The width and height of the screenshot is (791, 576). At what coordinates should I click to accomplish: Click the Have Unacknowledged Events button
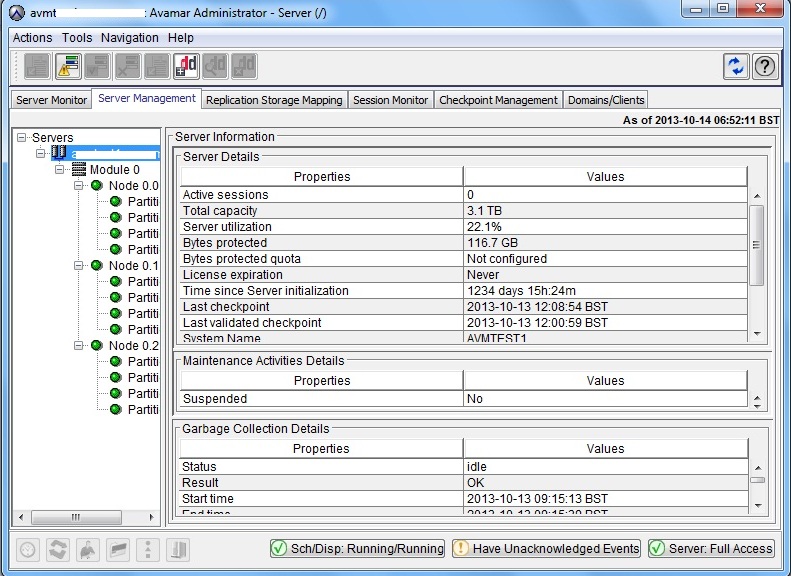click(x=546, y=549)
